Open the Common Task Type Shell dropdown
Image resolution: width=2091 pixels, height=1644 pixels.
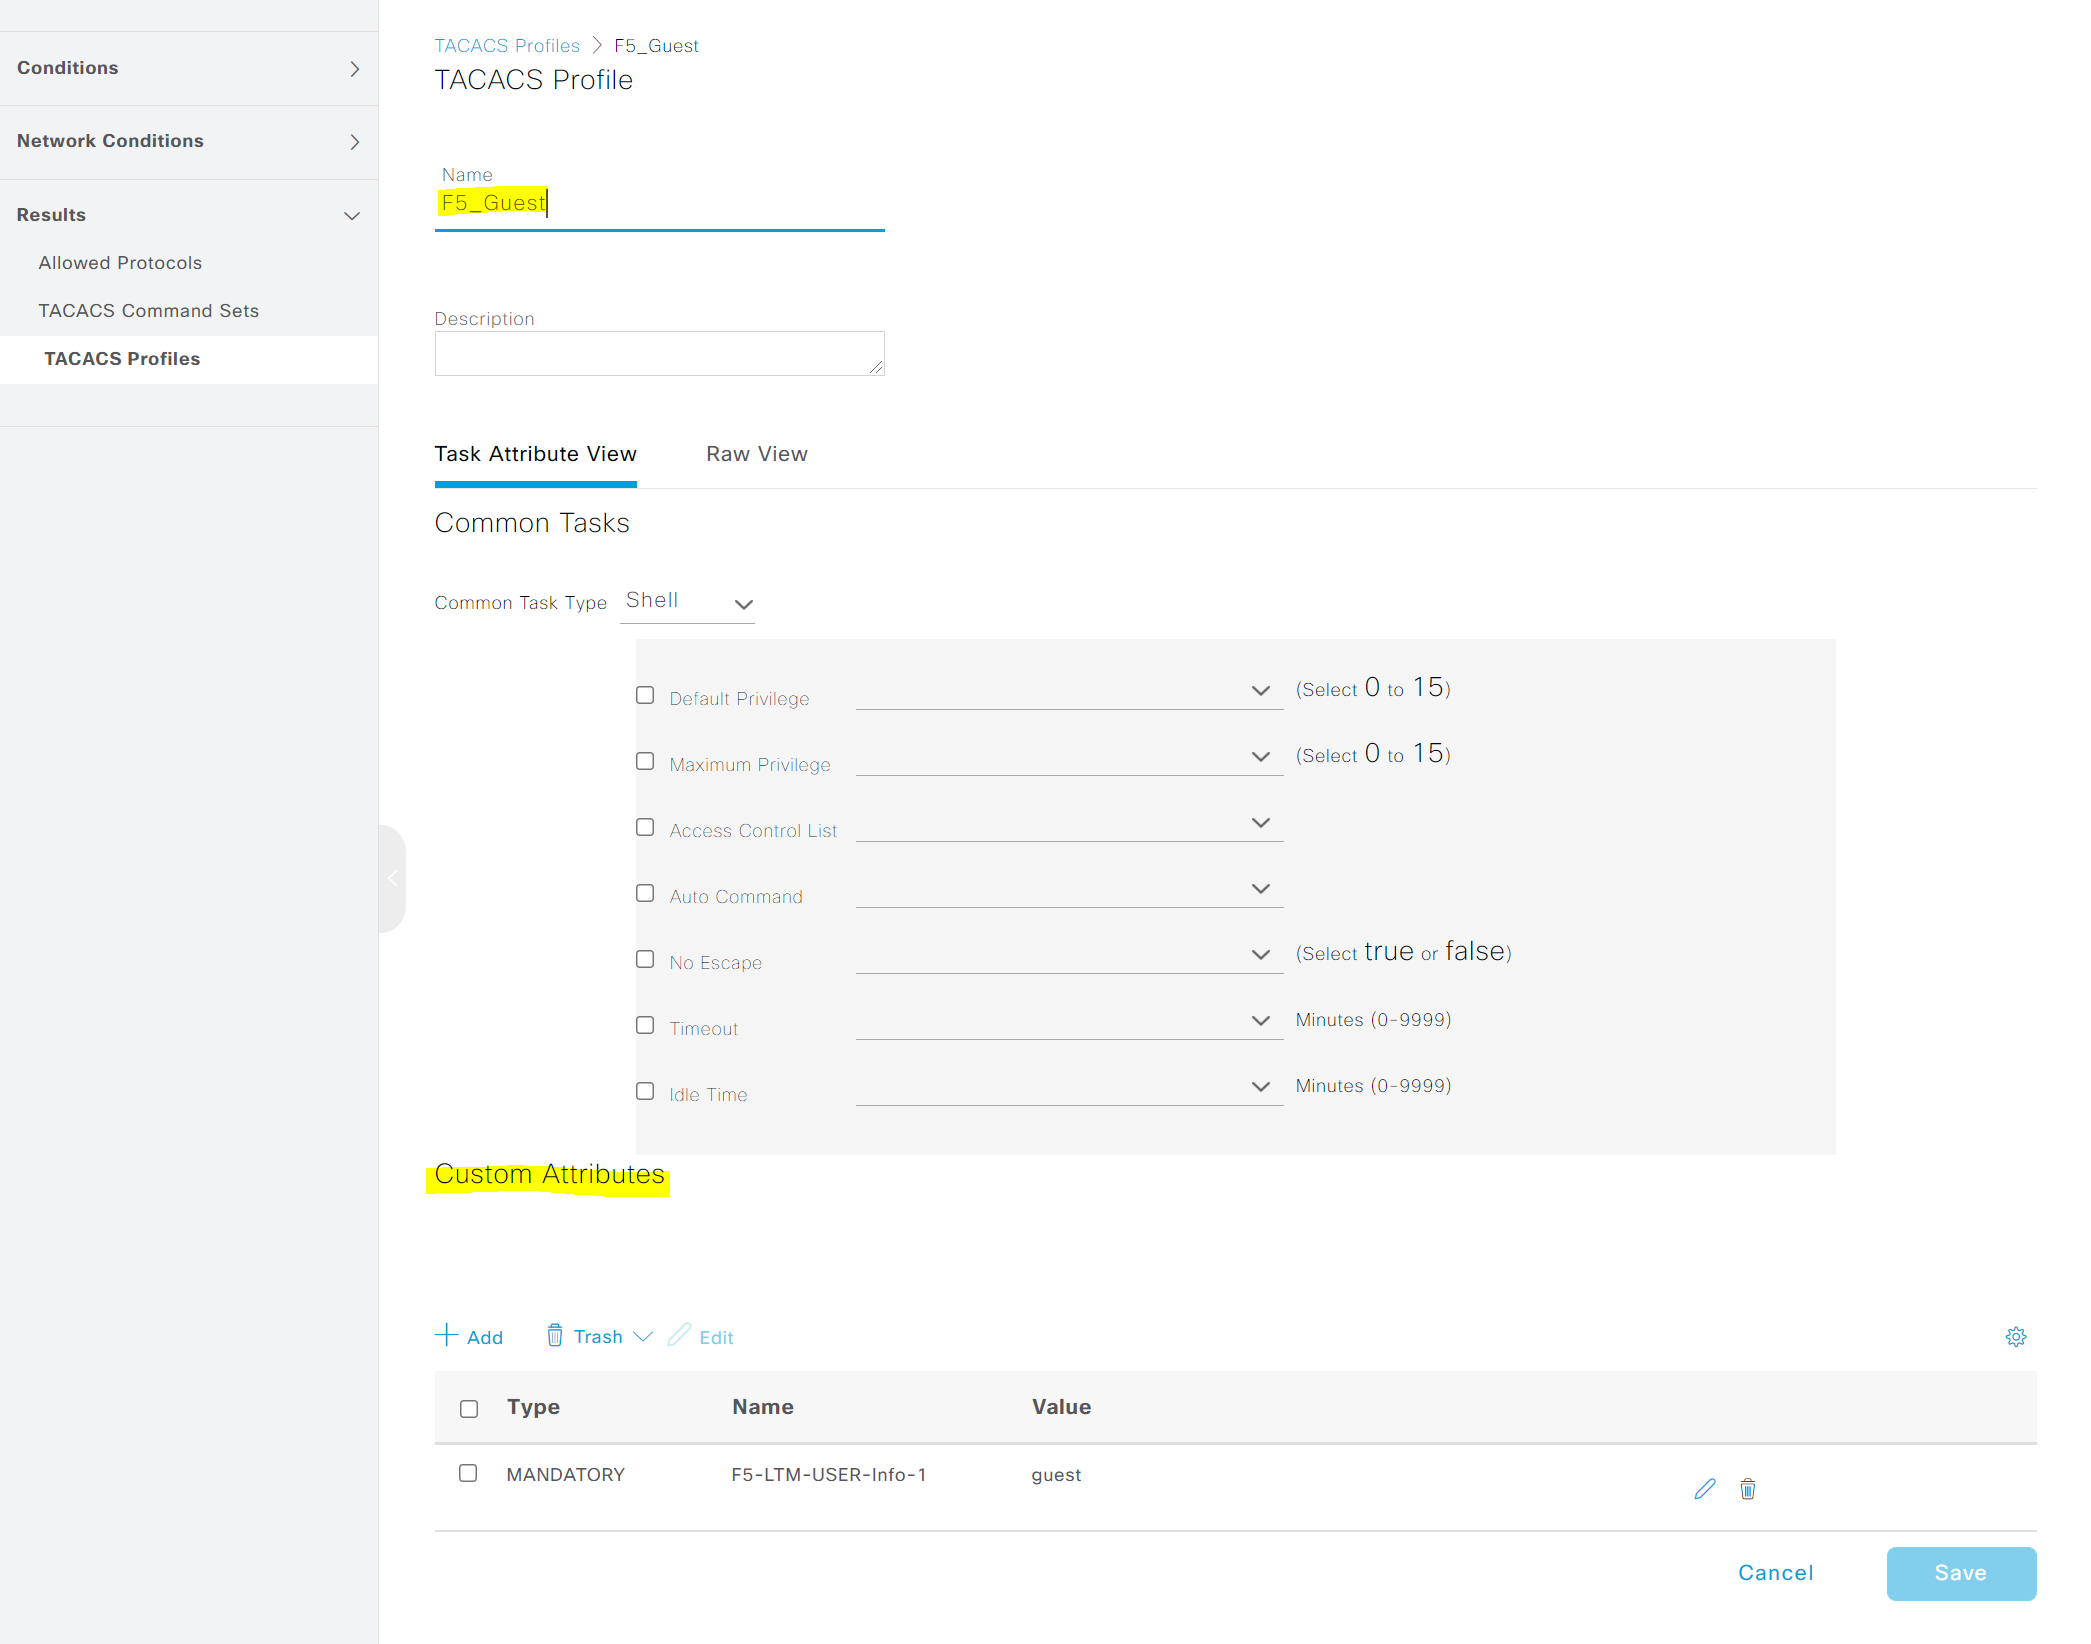(688, 602)
